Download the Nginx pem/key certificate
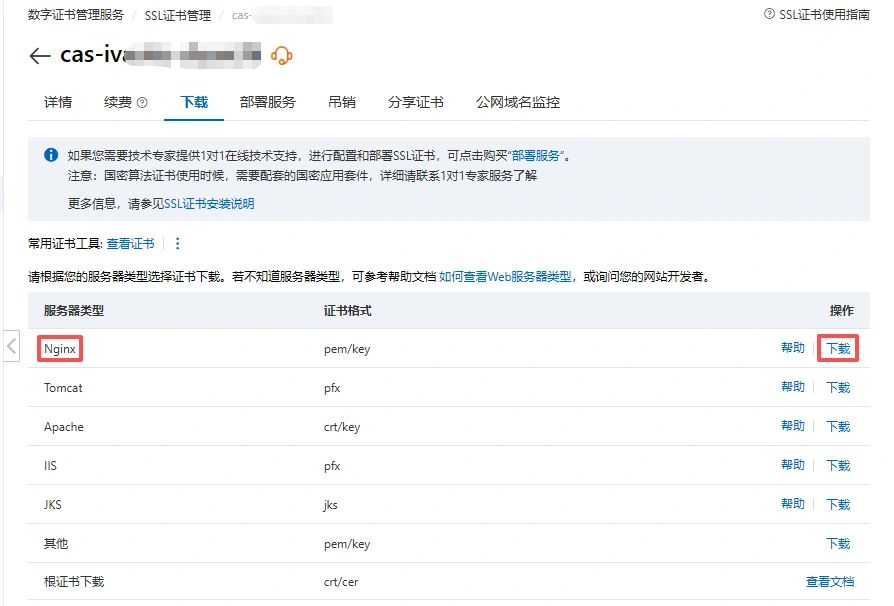This screenshot has width=894, height=606. point(838,348)
